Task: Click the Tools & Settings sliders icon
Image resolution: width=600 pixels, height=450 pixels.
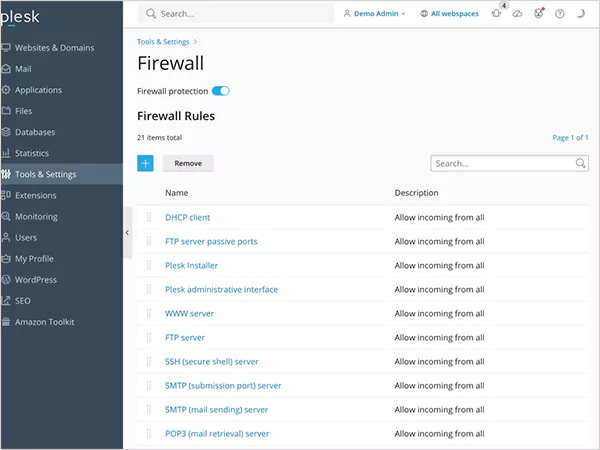Action: tap(5, 174)
